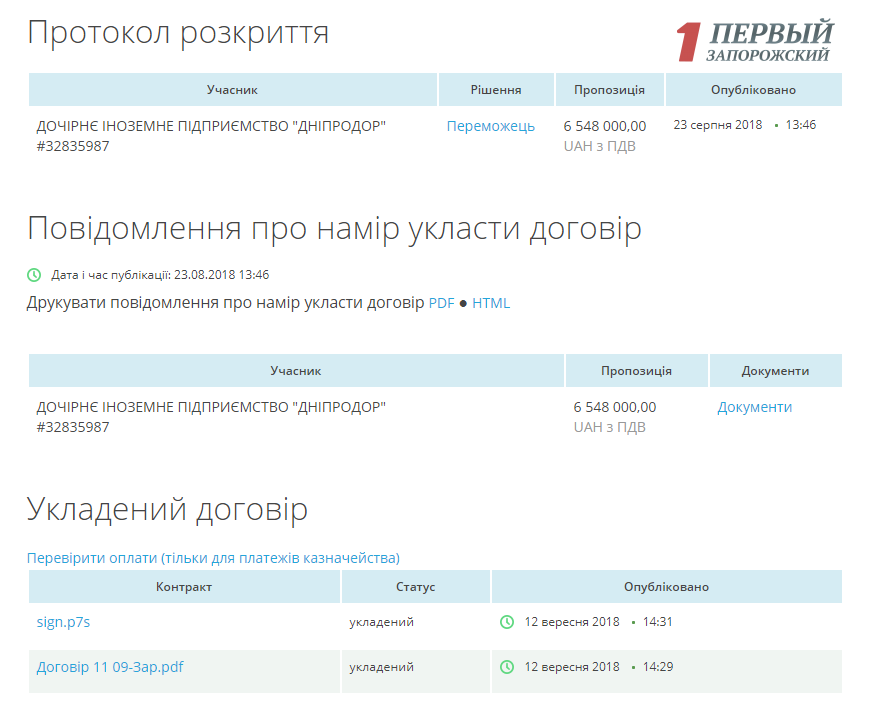The height and width of the screenshot is (712, 872).
Task: Click the 23 серпня 2018 published date
Action: point(717,126)
